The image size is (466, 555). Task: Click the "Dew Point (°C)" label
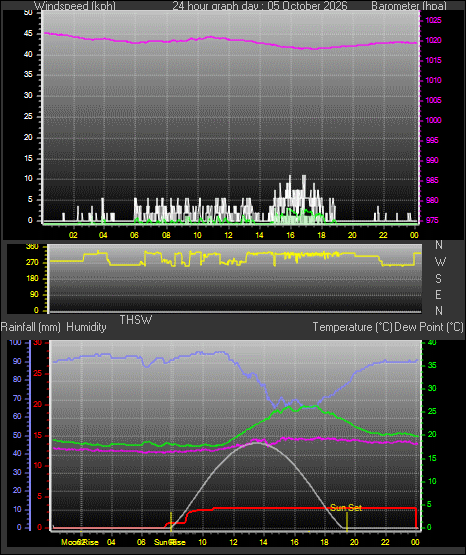[429, 327]
